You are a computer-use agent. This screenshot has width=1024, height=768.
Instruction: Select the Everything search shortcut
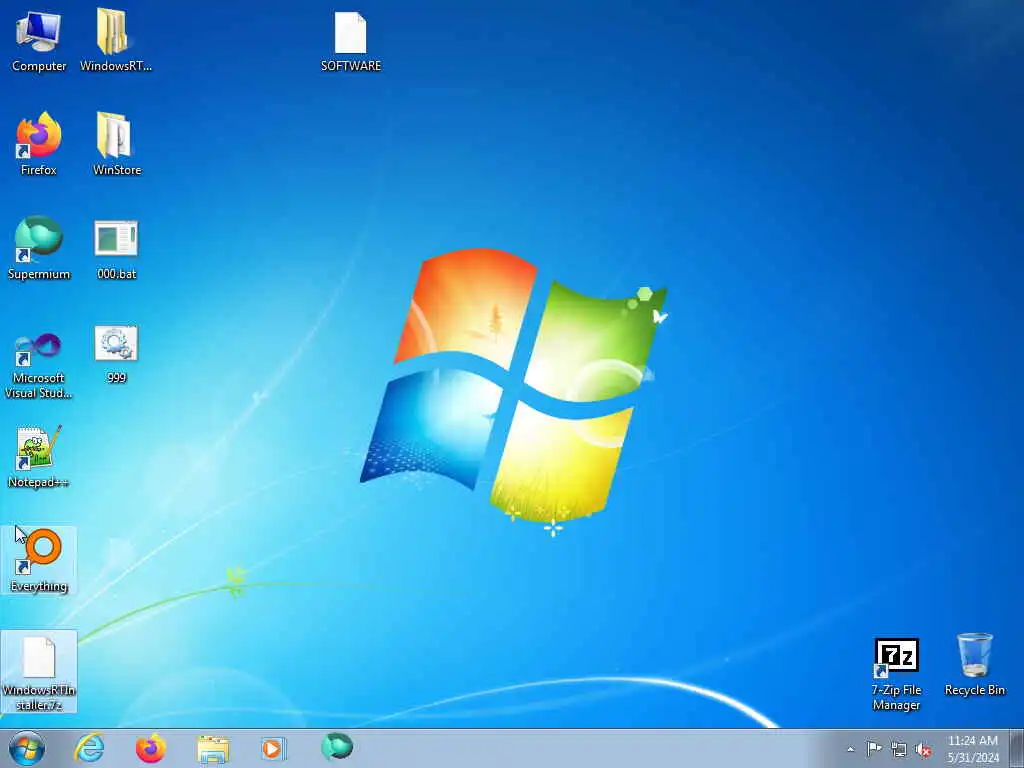click(x=39, y=560)
